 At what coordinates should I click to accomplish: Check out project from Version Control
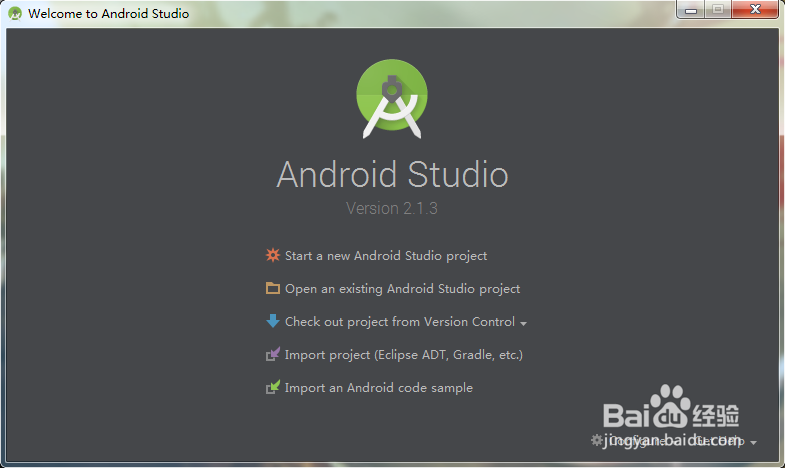(400, 322)
